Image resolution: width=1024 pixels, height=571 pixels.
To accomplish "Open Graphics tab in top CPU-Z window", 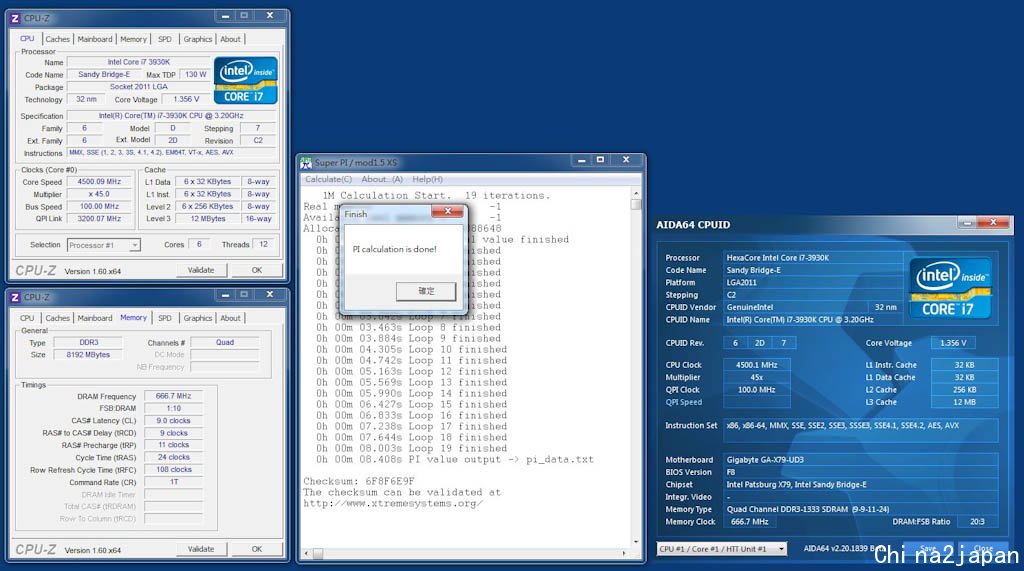I will (x=197, y=39).
